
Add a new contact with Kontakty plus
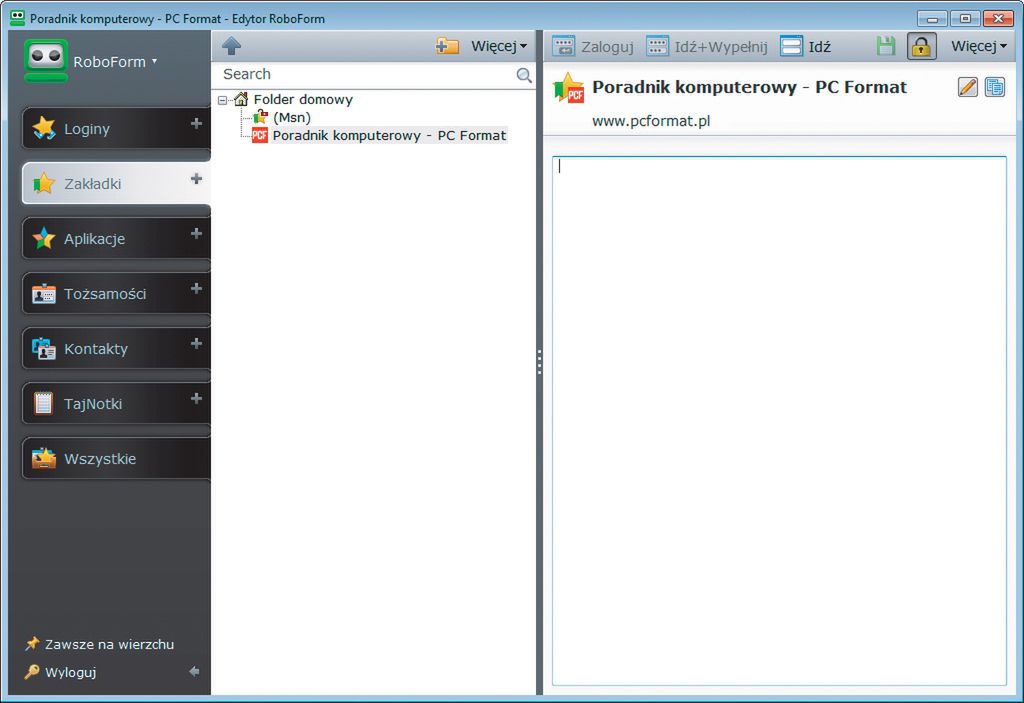(196, 343)
